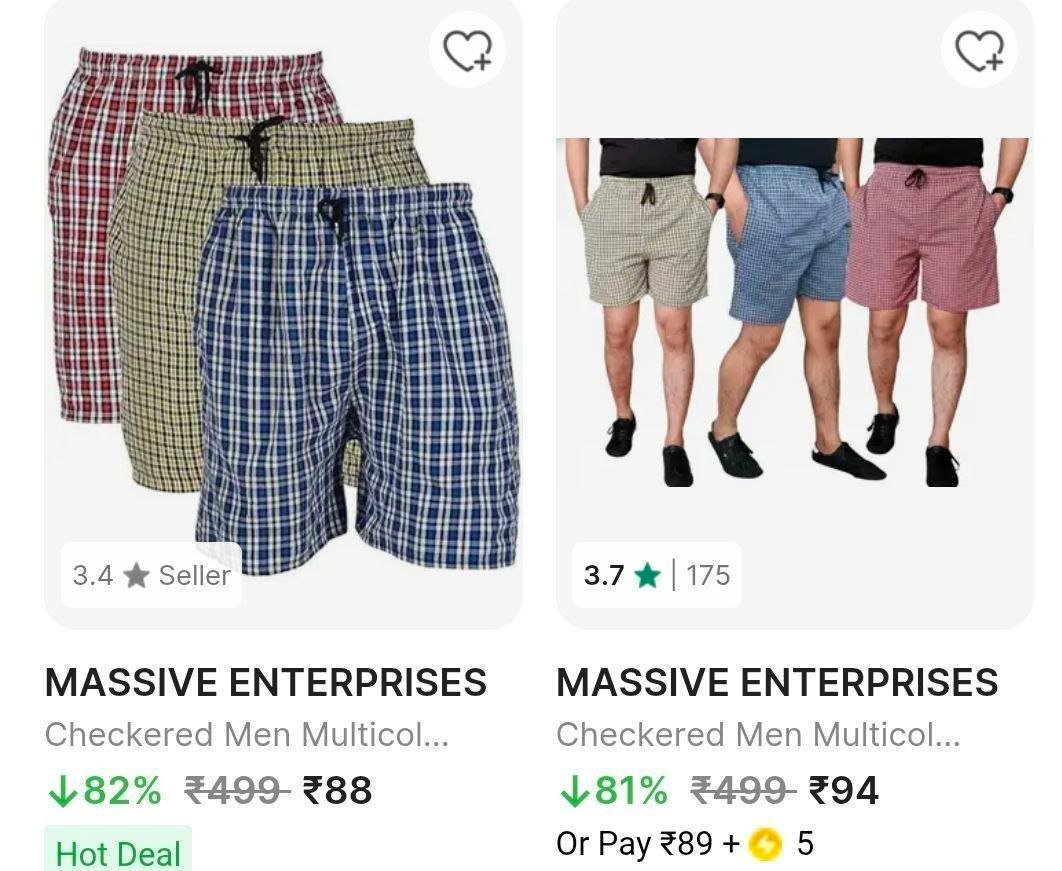Open the right MASSIVE ENTERPRISES product listing
1062x871 pixels.
(x=777, y=682)
